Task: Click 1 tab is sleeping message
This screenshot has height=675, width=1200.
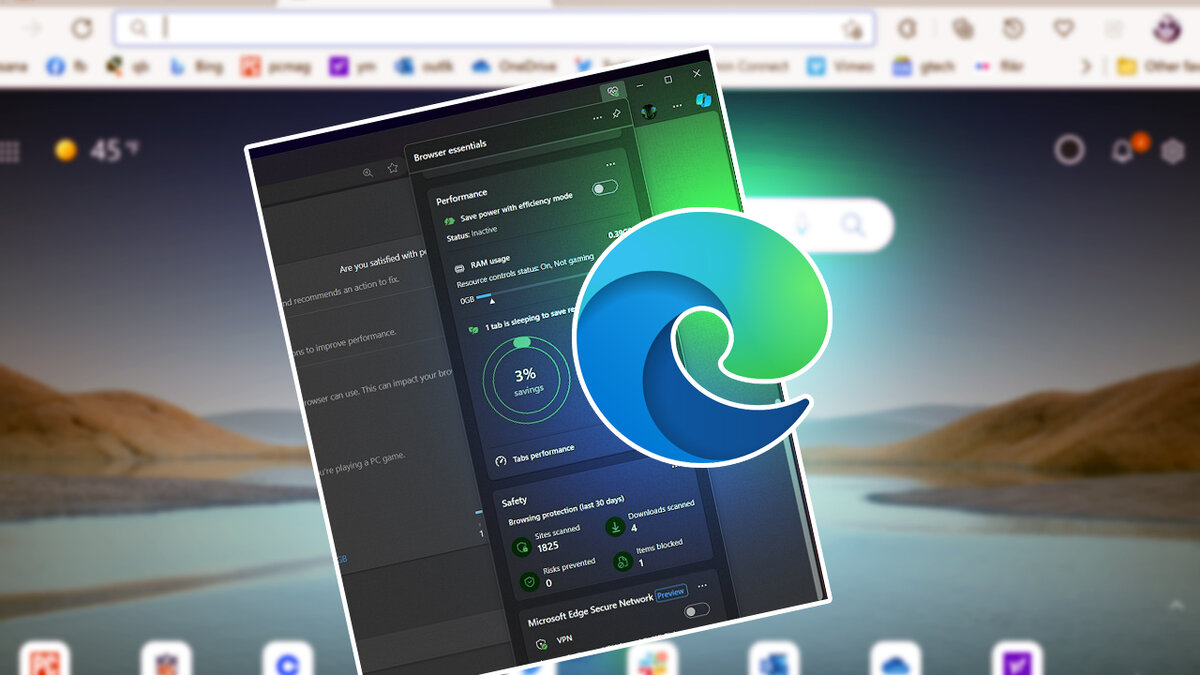Action: [529, 320]
